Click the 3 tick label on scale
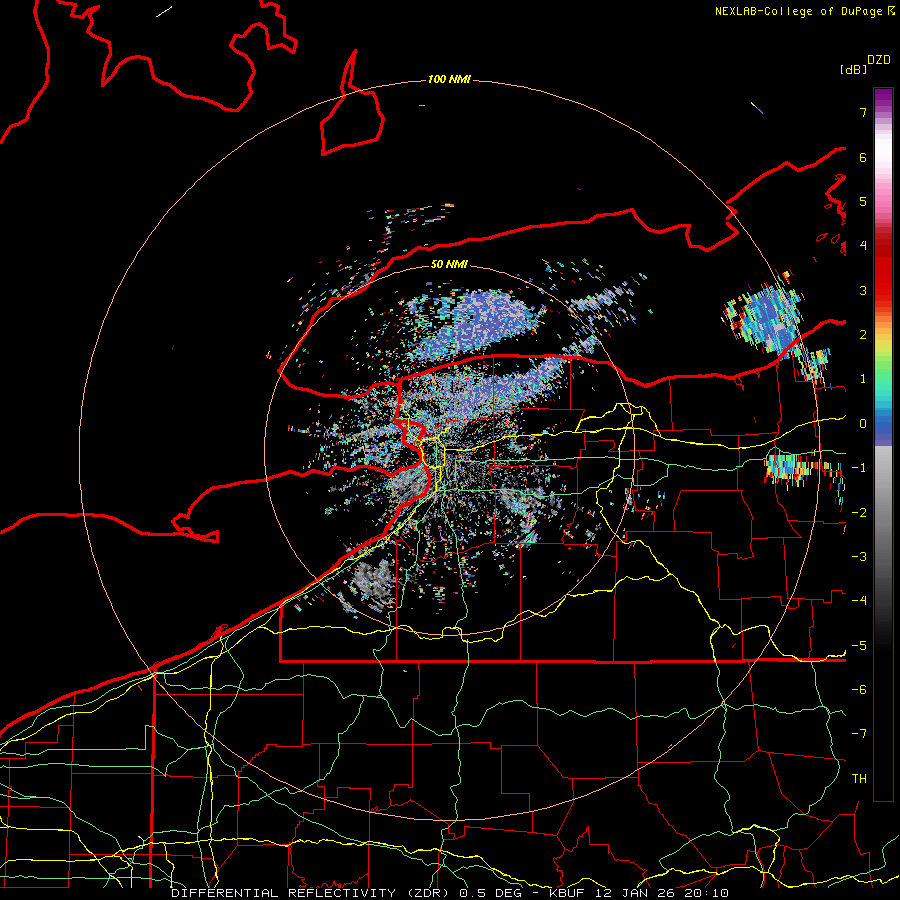The image size is (900, 900). [863, 290]
